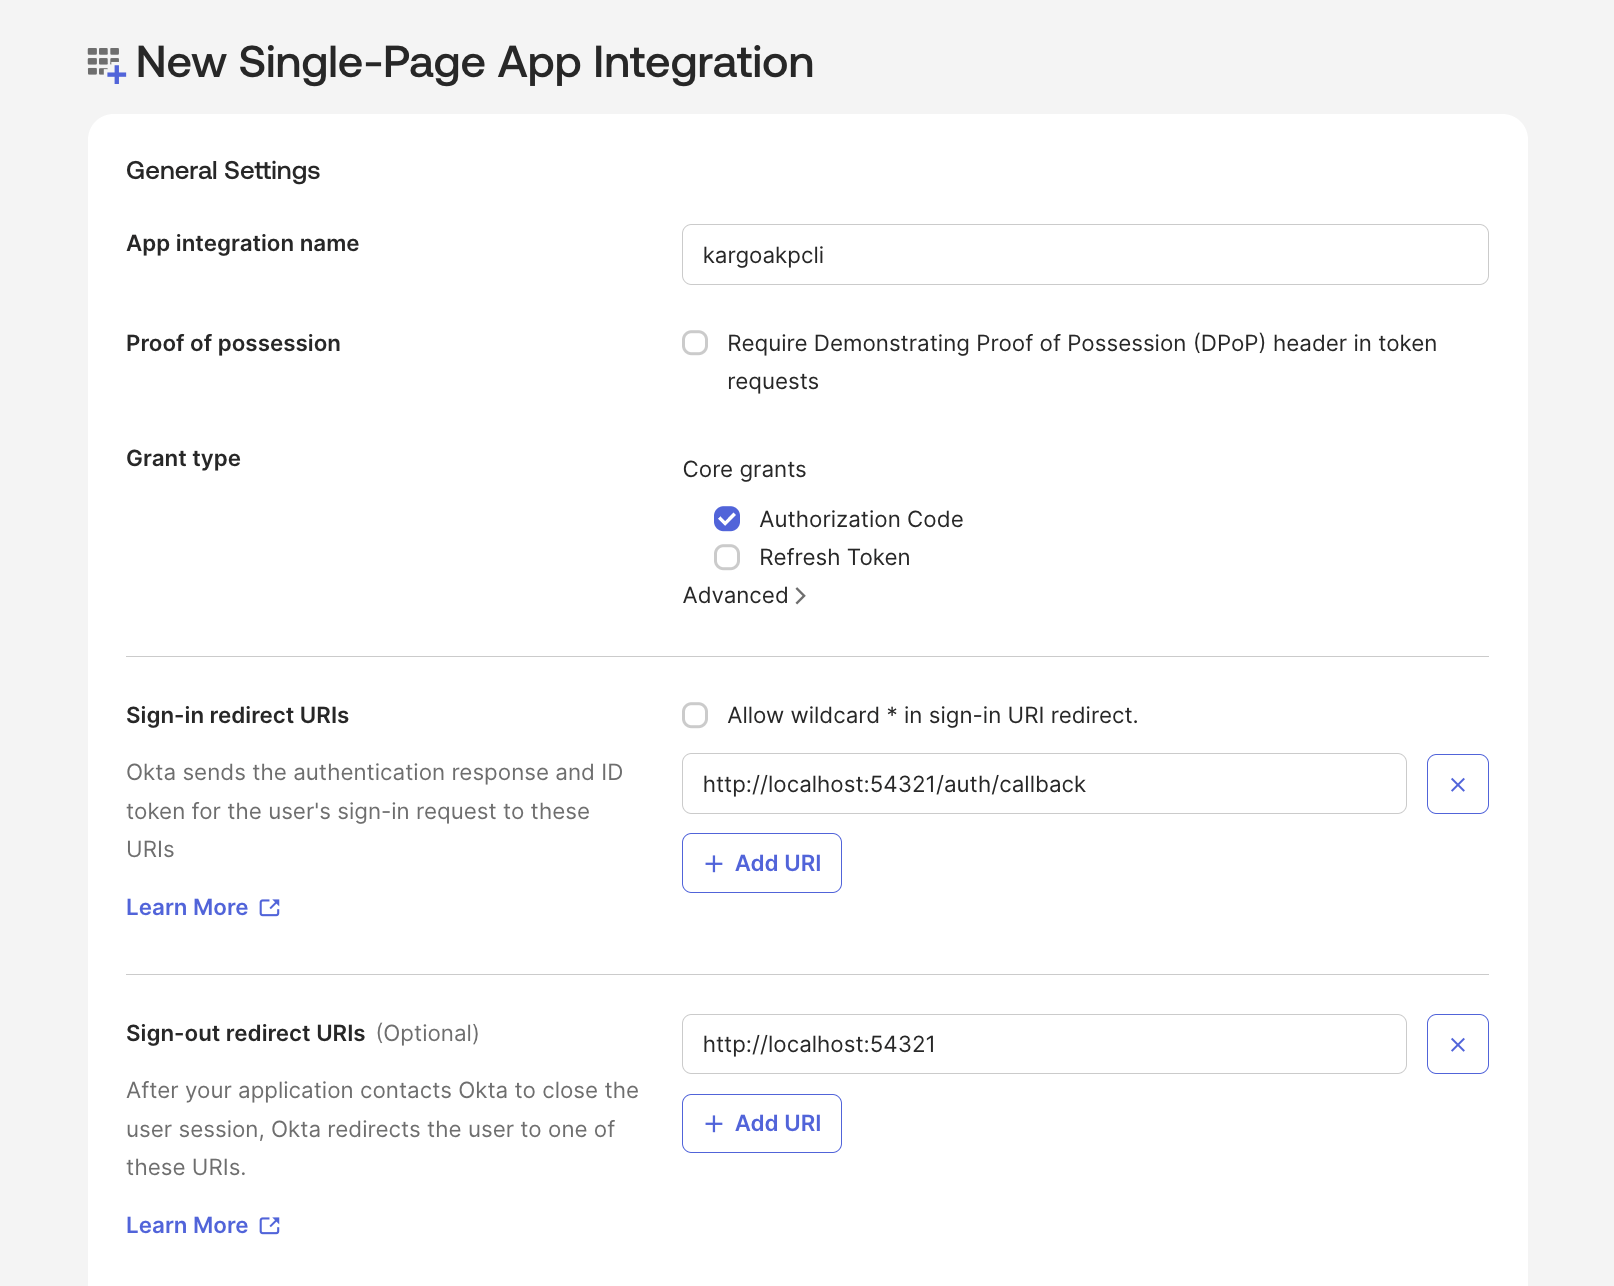This screenshot has width=1614, height=1286.
Task: Click the Core grants label
Action: pyautogui.click(x=744, y=469)
